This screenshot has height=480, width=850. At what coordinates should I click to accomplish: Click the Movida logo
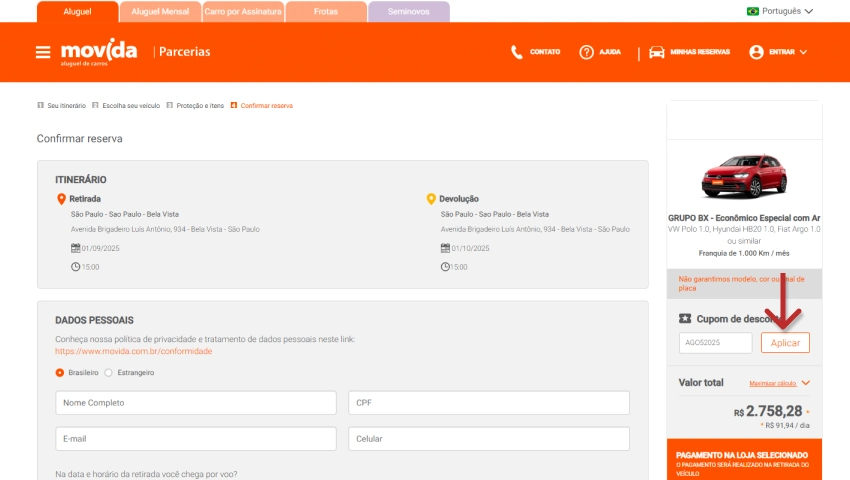[99, 52]
